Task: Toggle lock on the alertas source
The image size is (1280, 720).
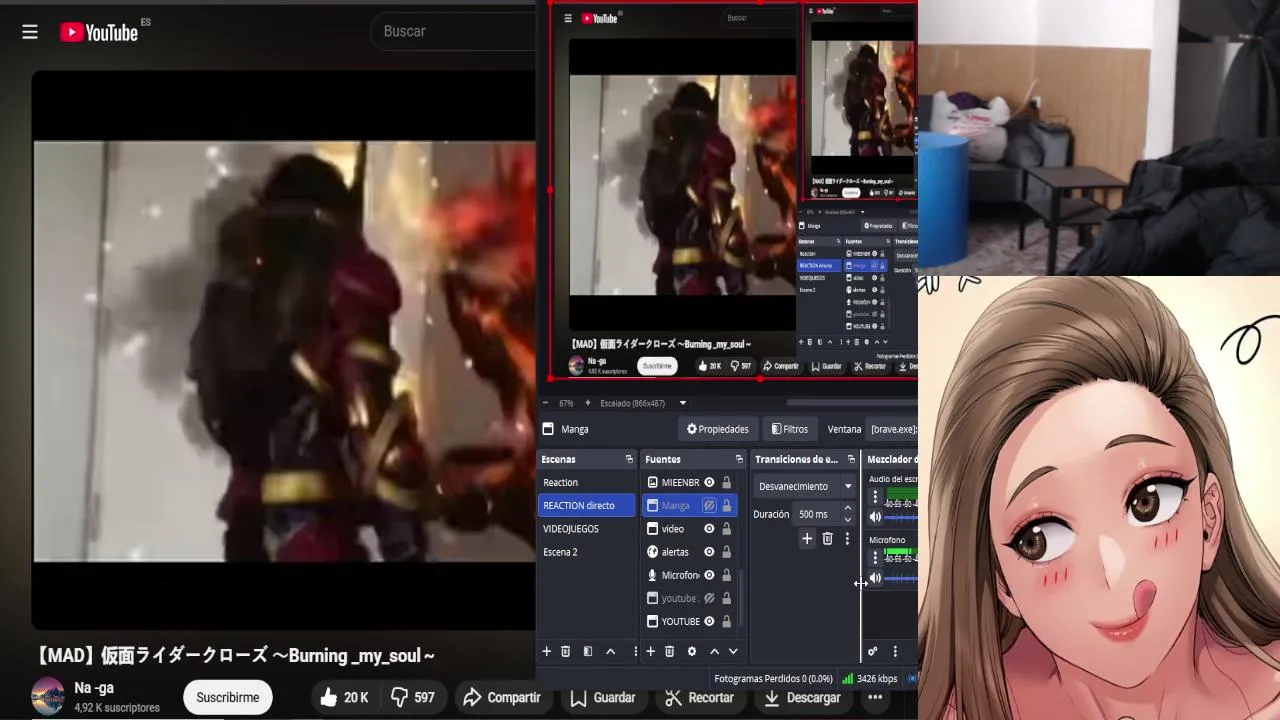Action: (727, 551)
